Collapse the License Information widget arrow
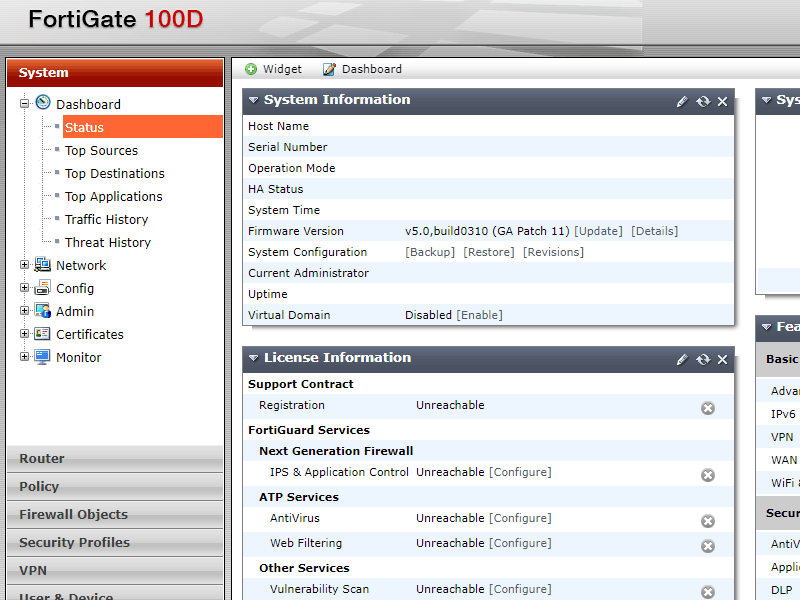The image size is (800, 600). [x=254, y=358]
